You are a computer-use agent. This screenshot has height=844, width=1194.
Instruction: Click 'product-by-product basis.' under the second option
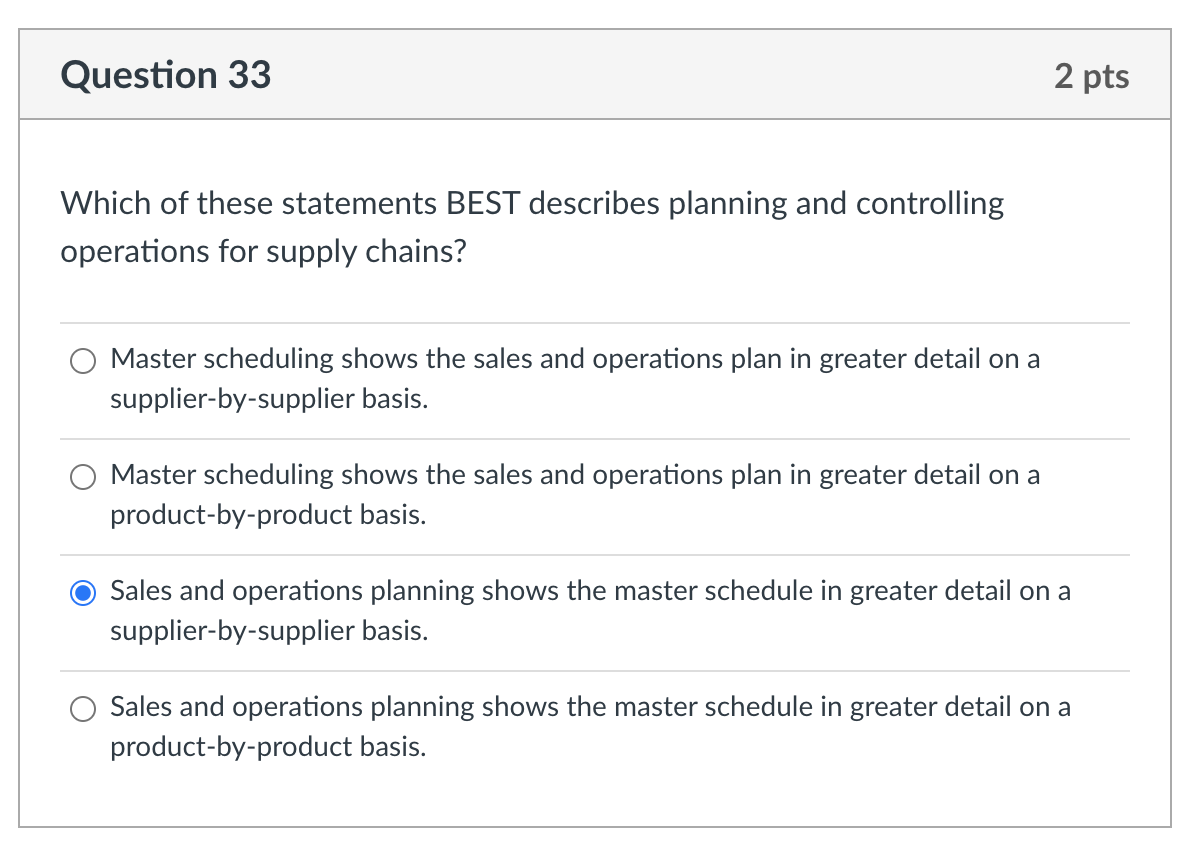[267, 515]
